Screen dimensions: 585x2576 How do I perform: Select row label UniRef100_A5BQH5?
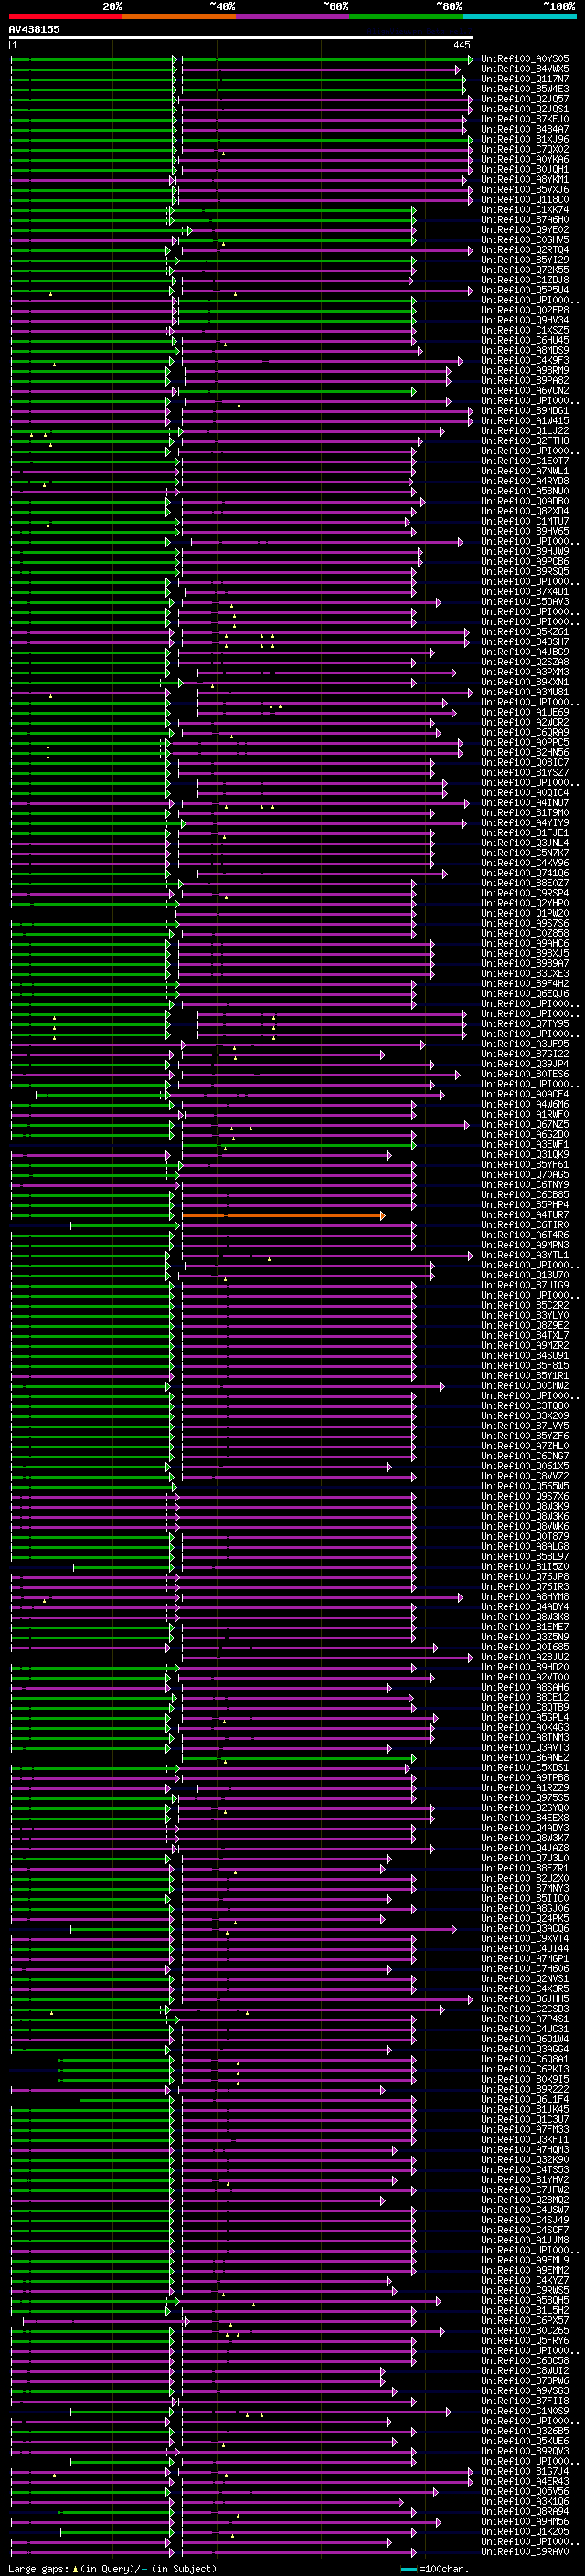click(x=525, y=2300)
